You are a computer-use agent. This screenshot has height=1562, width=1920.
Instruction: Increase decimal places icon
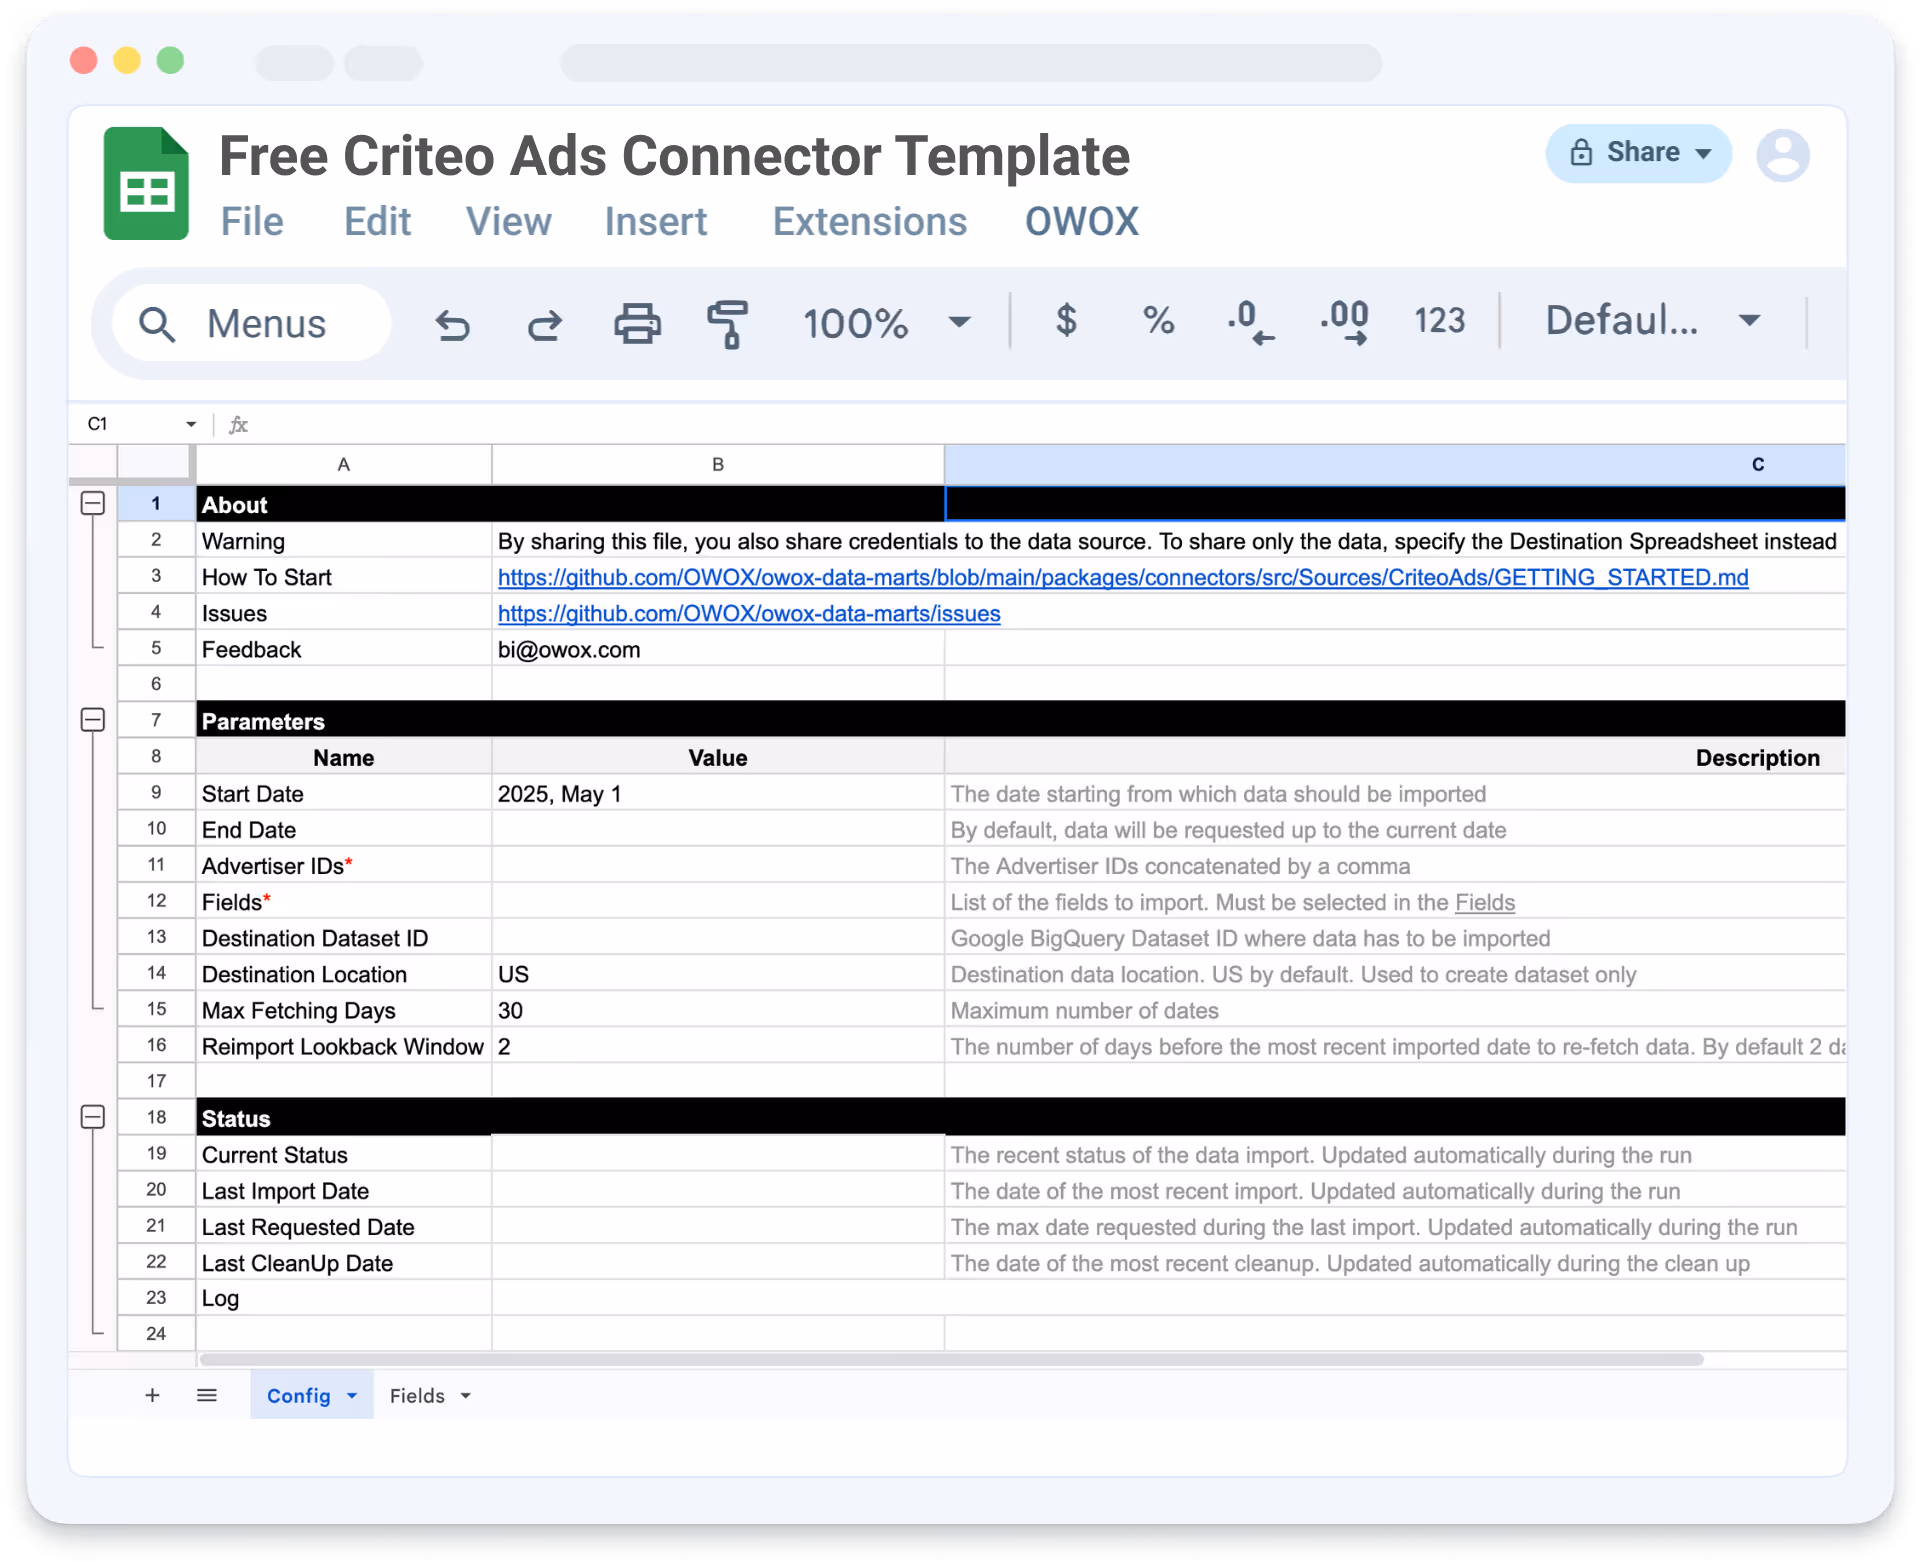click(1344, 322)
